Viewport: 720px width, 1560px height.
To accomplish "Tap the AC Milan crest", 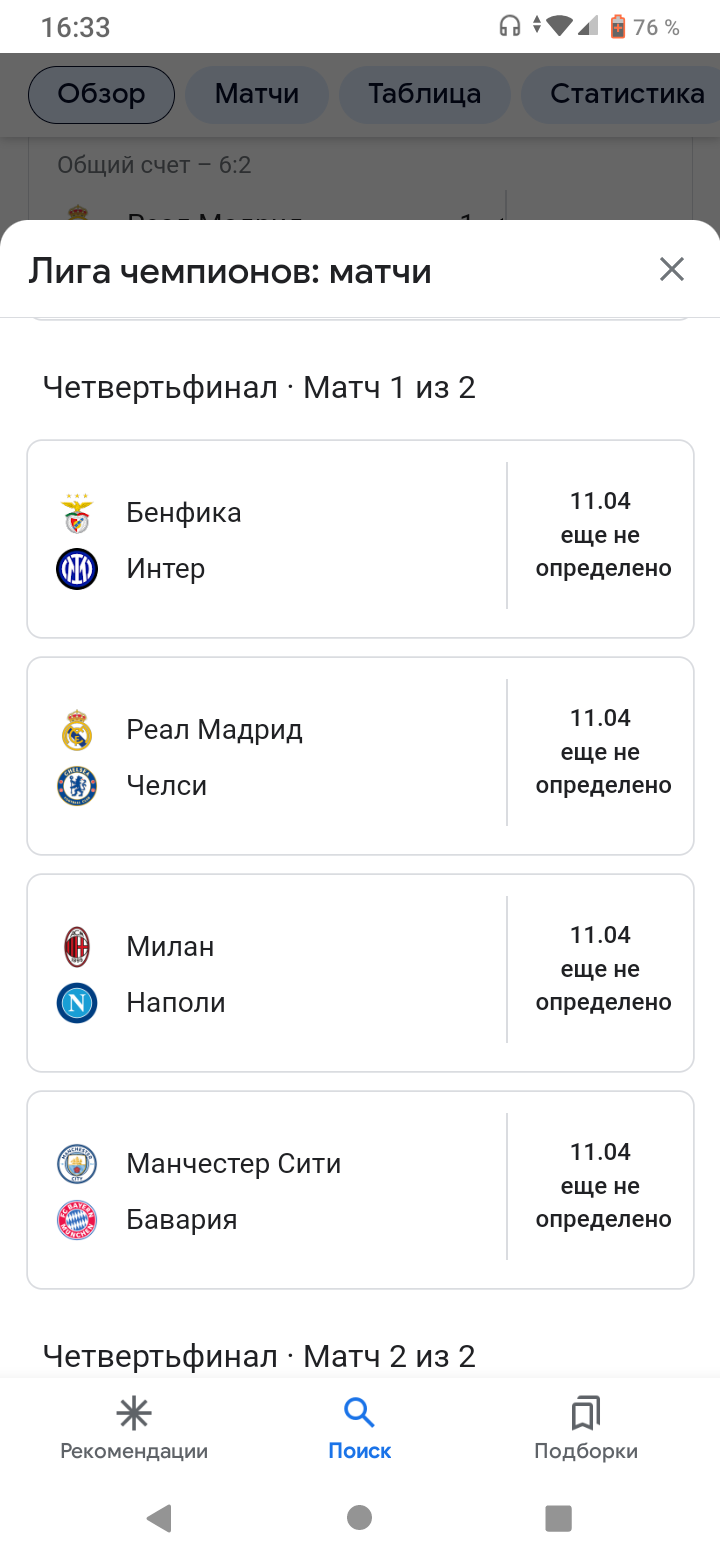I will [x=77, y=947].
